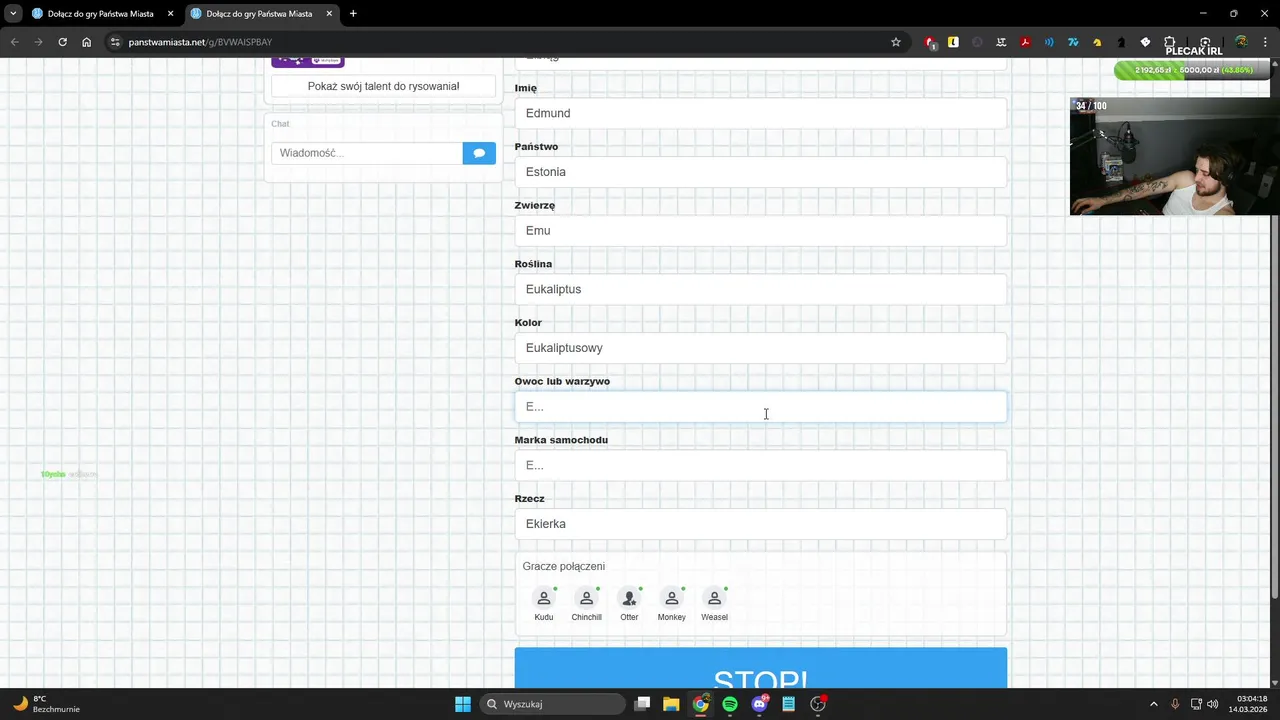Open the OBS Studio taskbar icon
The image size is (1280, 720).
click(x=818, y=704)
